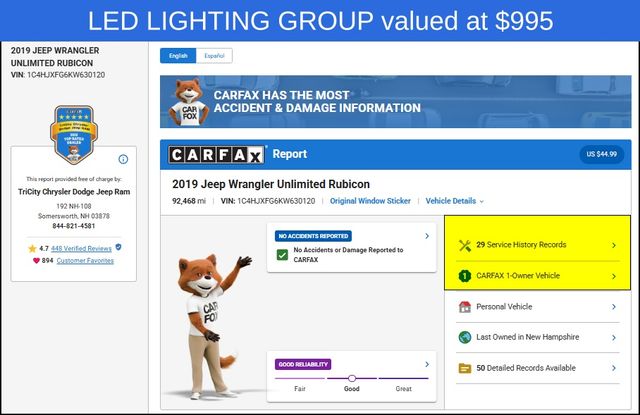Open the Original Window Sticker link
The width and height of the screenshot is (640, 415).
(x=370, y=201)
